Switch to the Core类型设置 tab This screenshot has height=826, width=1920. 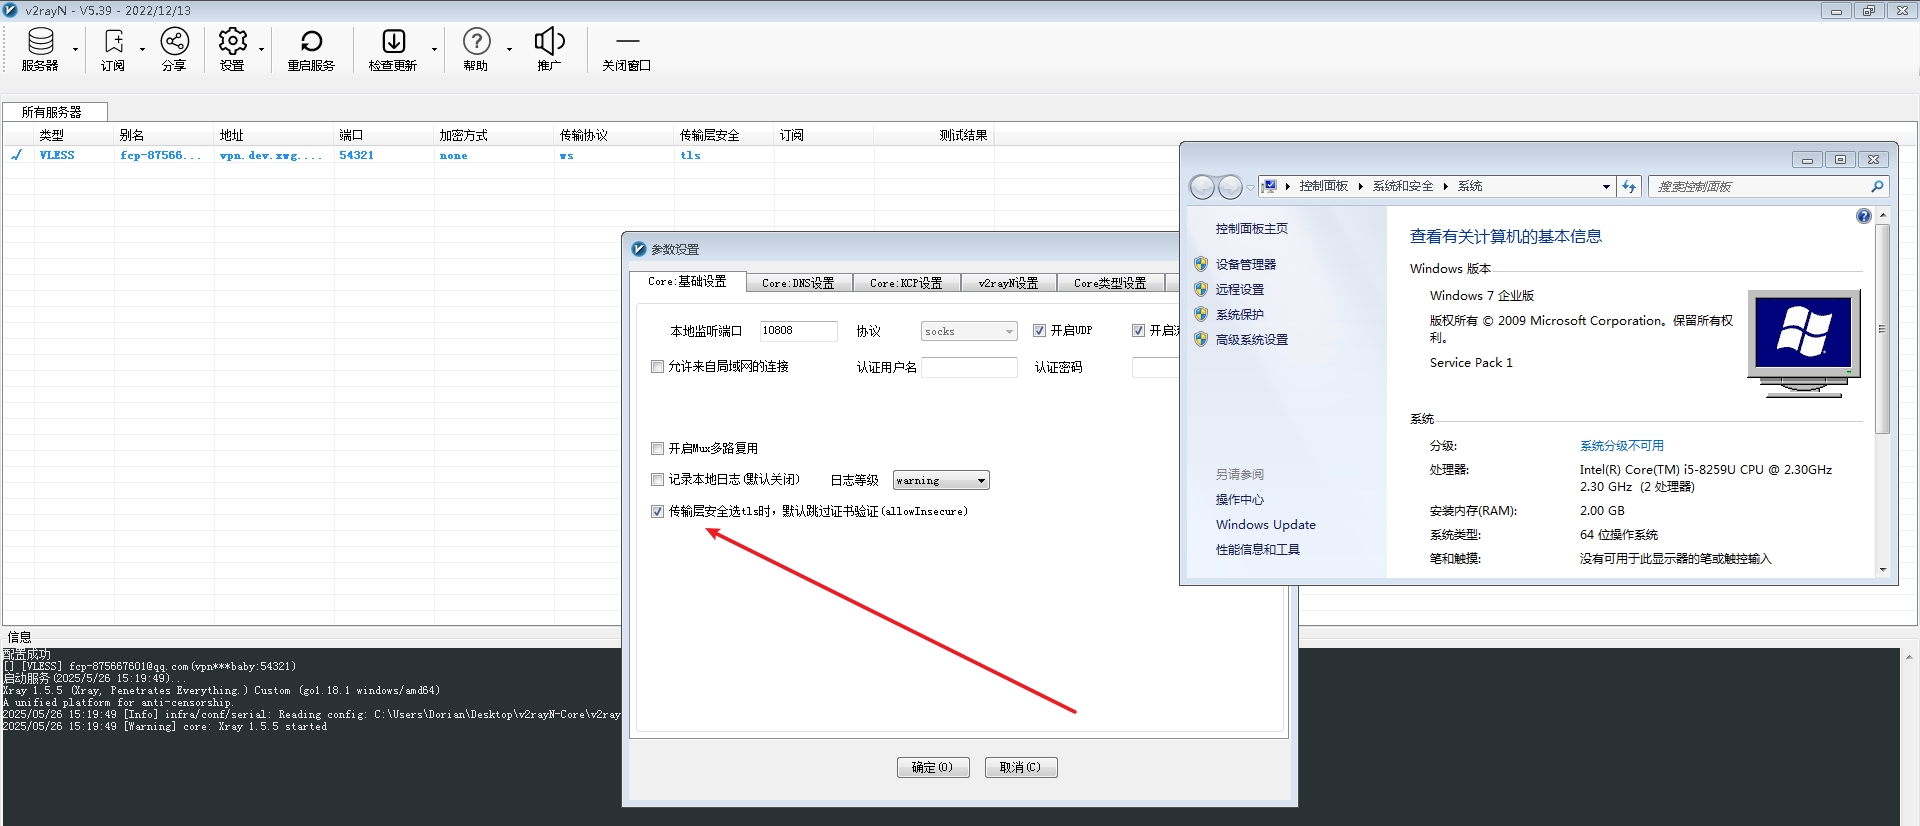click(1110, 283)
